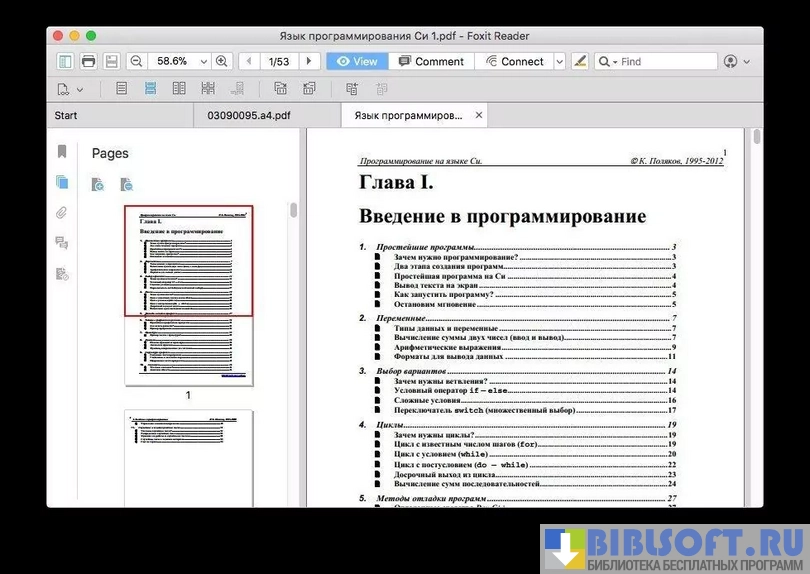Open the Comment mode
This screenshot has height=574, width=810.
(x=431, y=61)
